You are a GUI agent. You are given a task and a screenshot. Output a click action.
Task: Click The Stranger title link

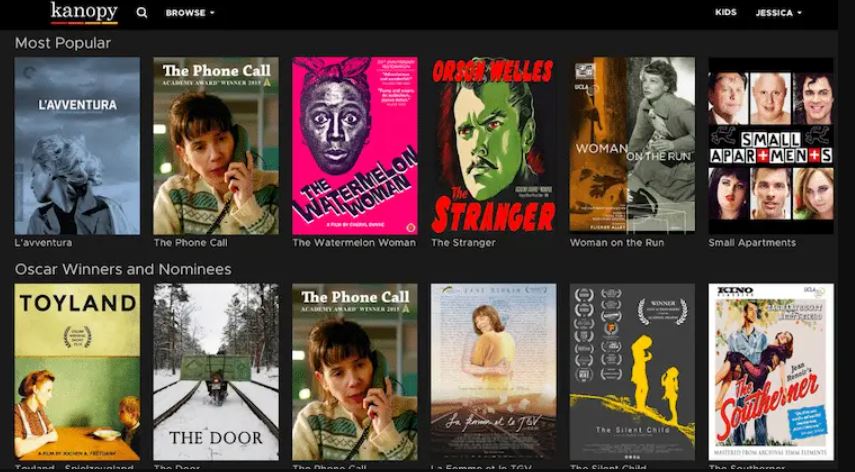[x=463, y=243]
